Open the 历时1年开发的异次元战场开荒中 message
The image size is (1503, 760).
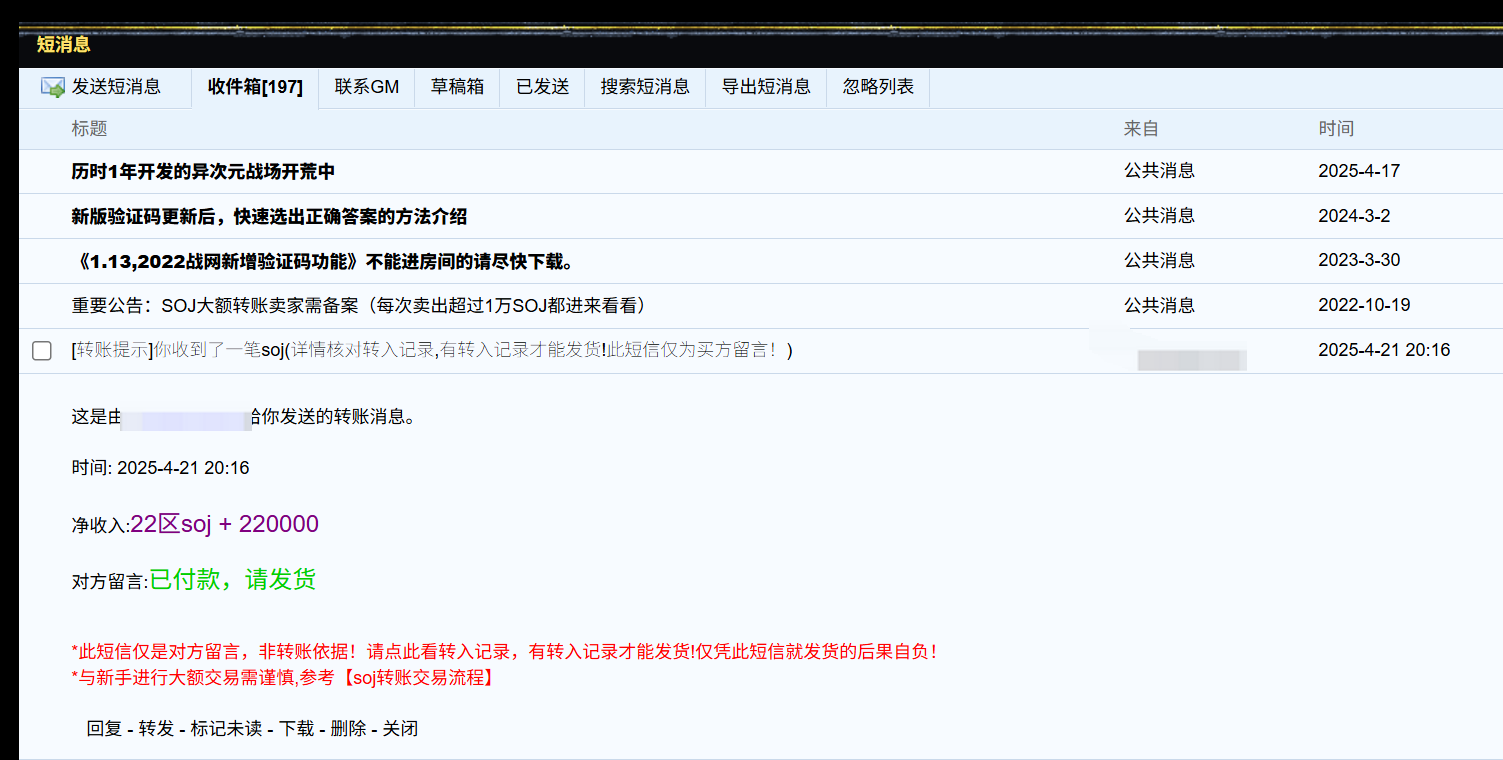(203, 172)
